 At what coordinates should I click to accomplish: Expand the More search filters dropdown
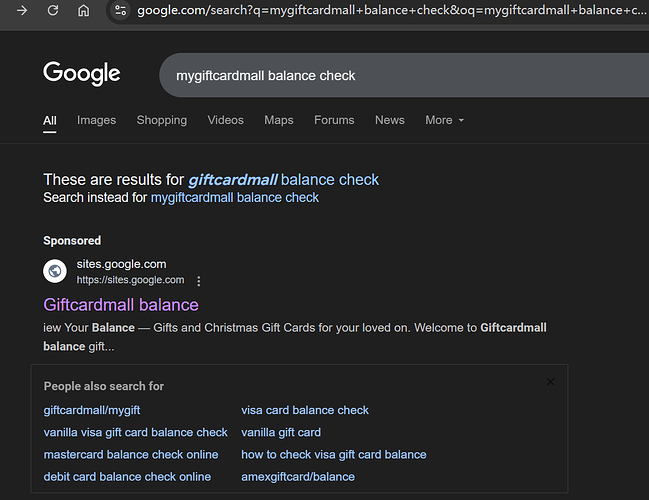coord(445,120)
